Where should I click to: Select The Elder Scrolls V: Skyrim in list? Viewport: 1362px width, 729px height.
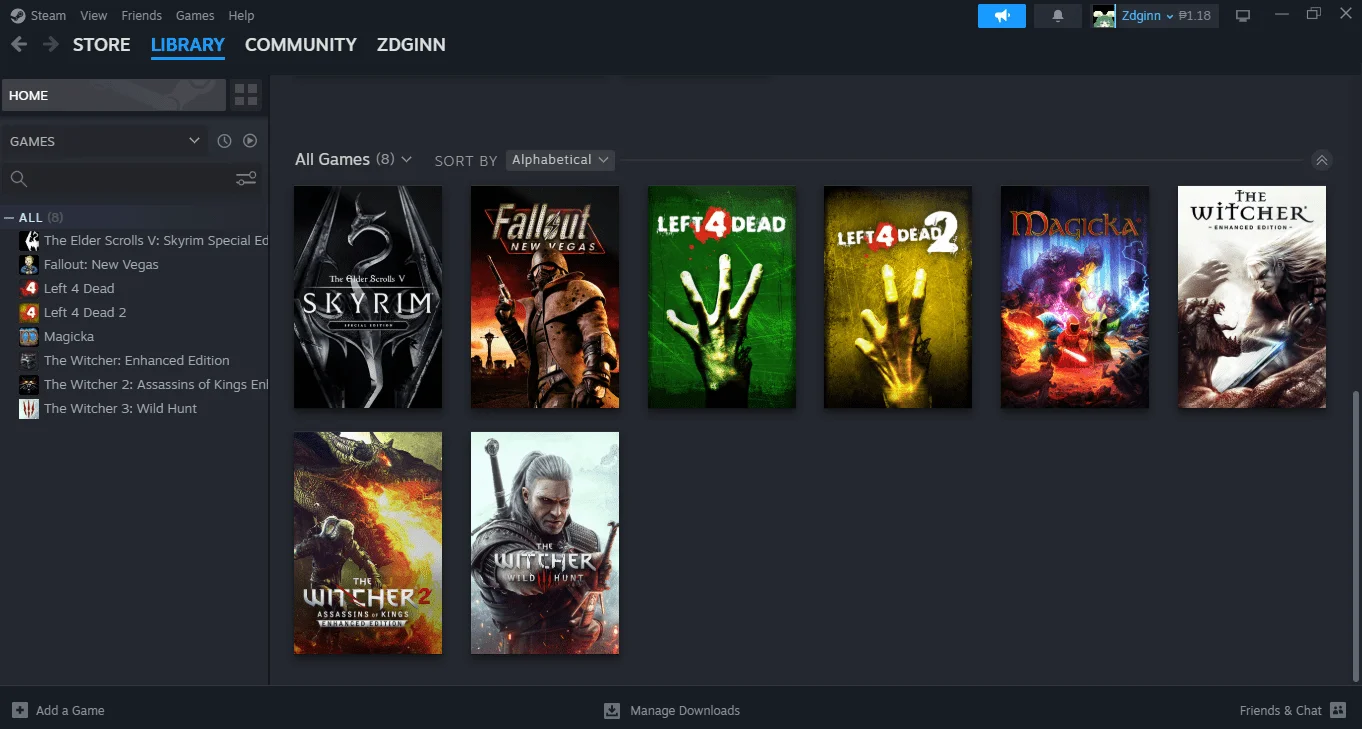pyautogui.click(x=156, y=241)
